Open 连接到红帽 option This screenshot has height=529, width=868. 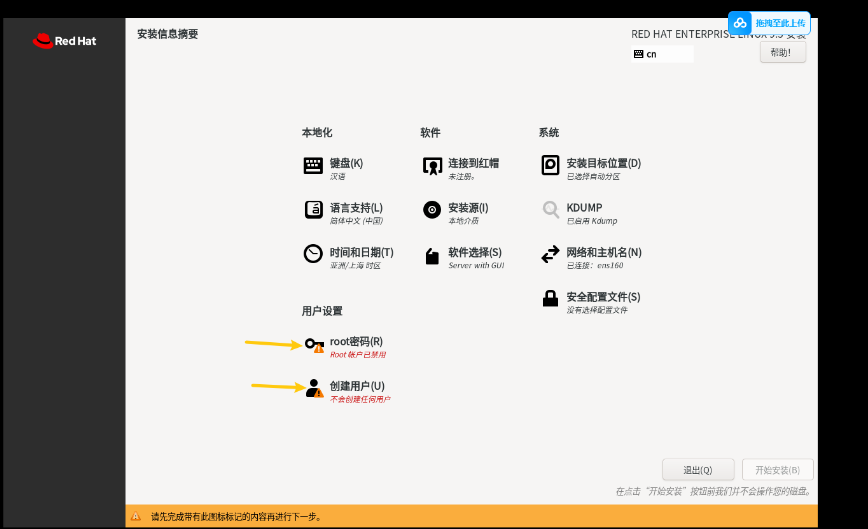473,163
